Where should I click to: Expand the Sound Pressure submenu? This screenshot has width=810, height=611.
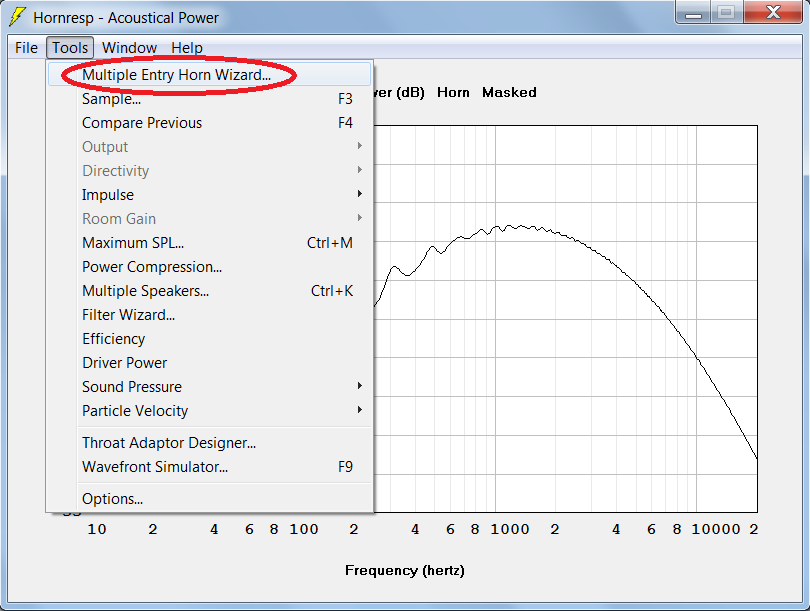(x=209, y=387)
